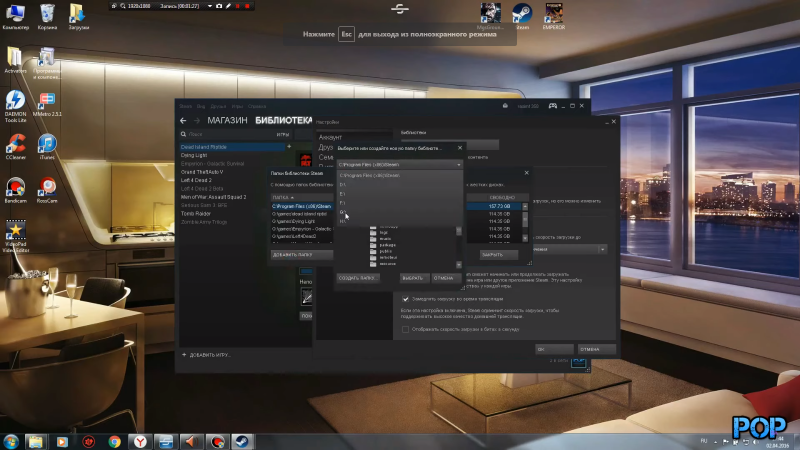Open the Друзья menu in Steam

pos(218,106)
